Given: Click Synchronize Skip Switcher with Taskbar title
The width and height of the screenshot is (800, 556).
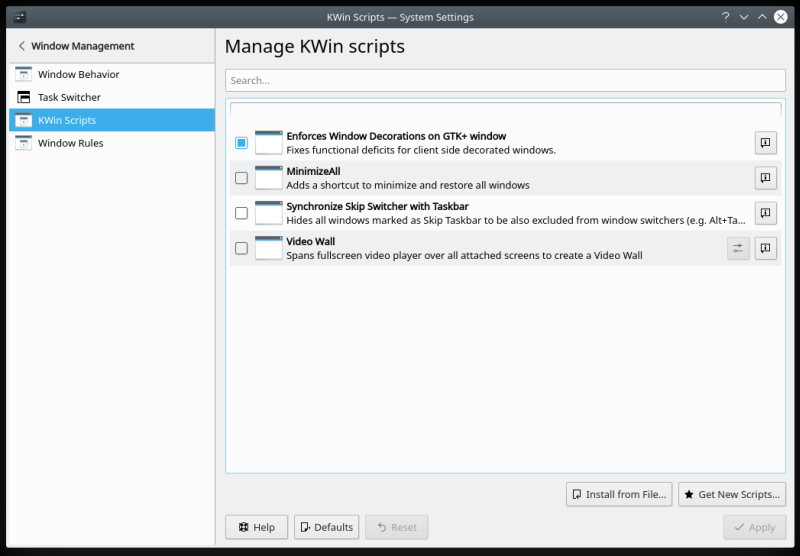Looking at the screenshot, I should tap(378, 207).
